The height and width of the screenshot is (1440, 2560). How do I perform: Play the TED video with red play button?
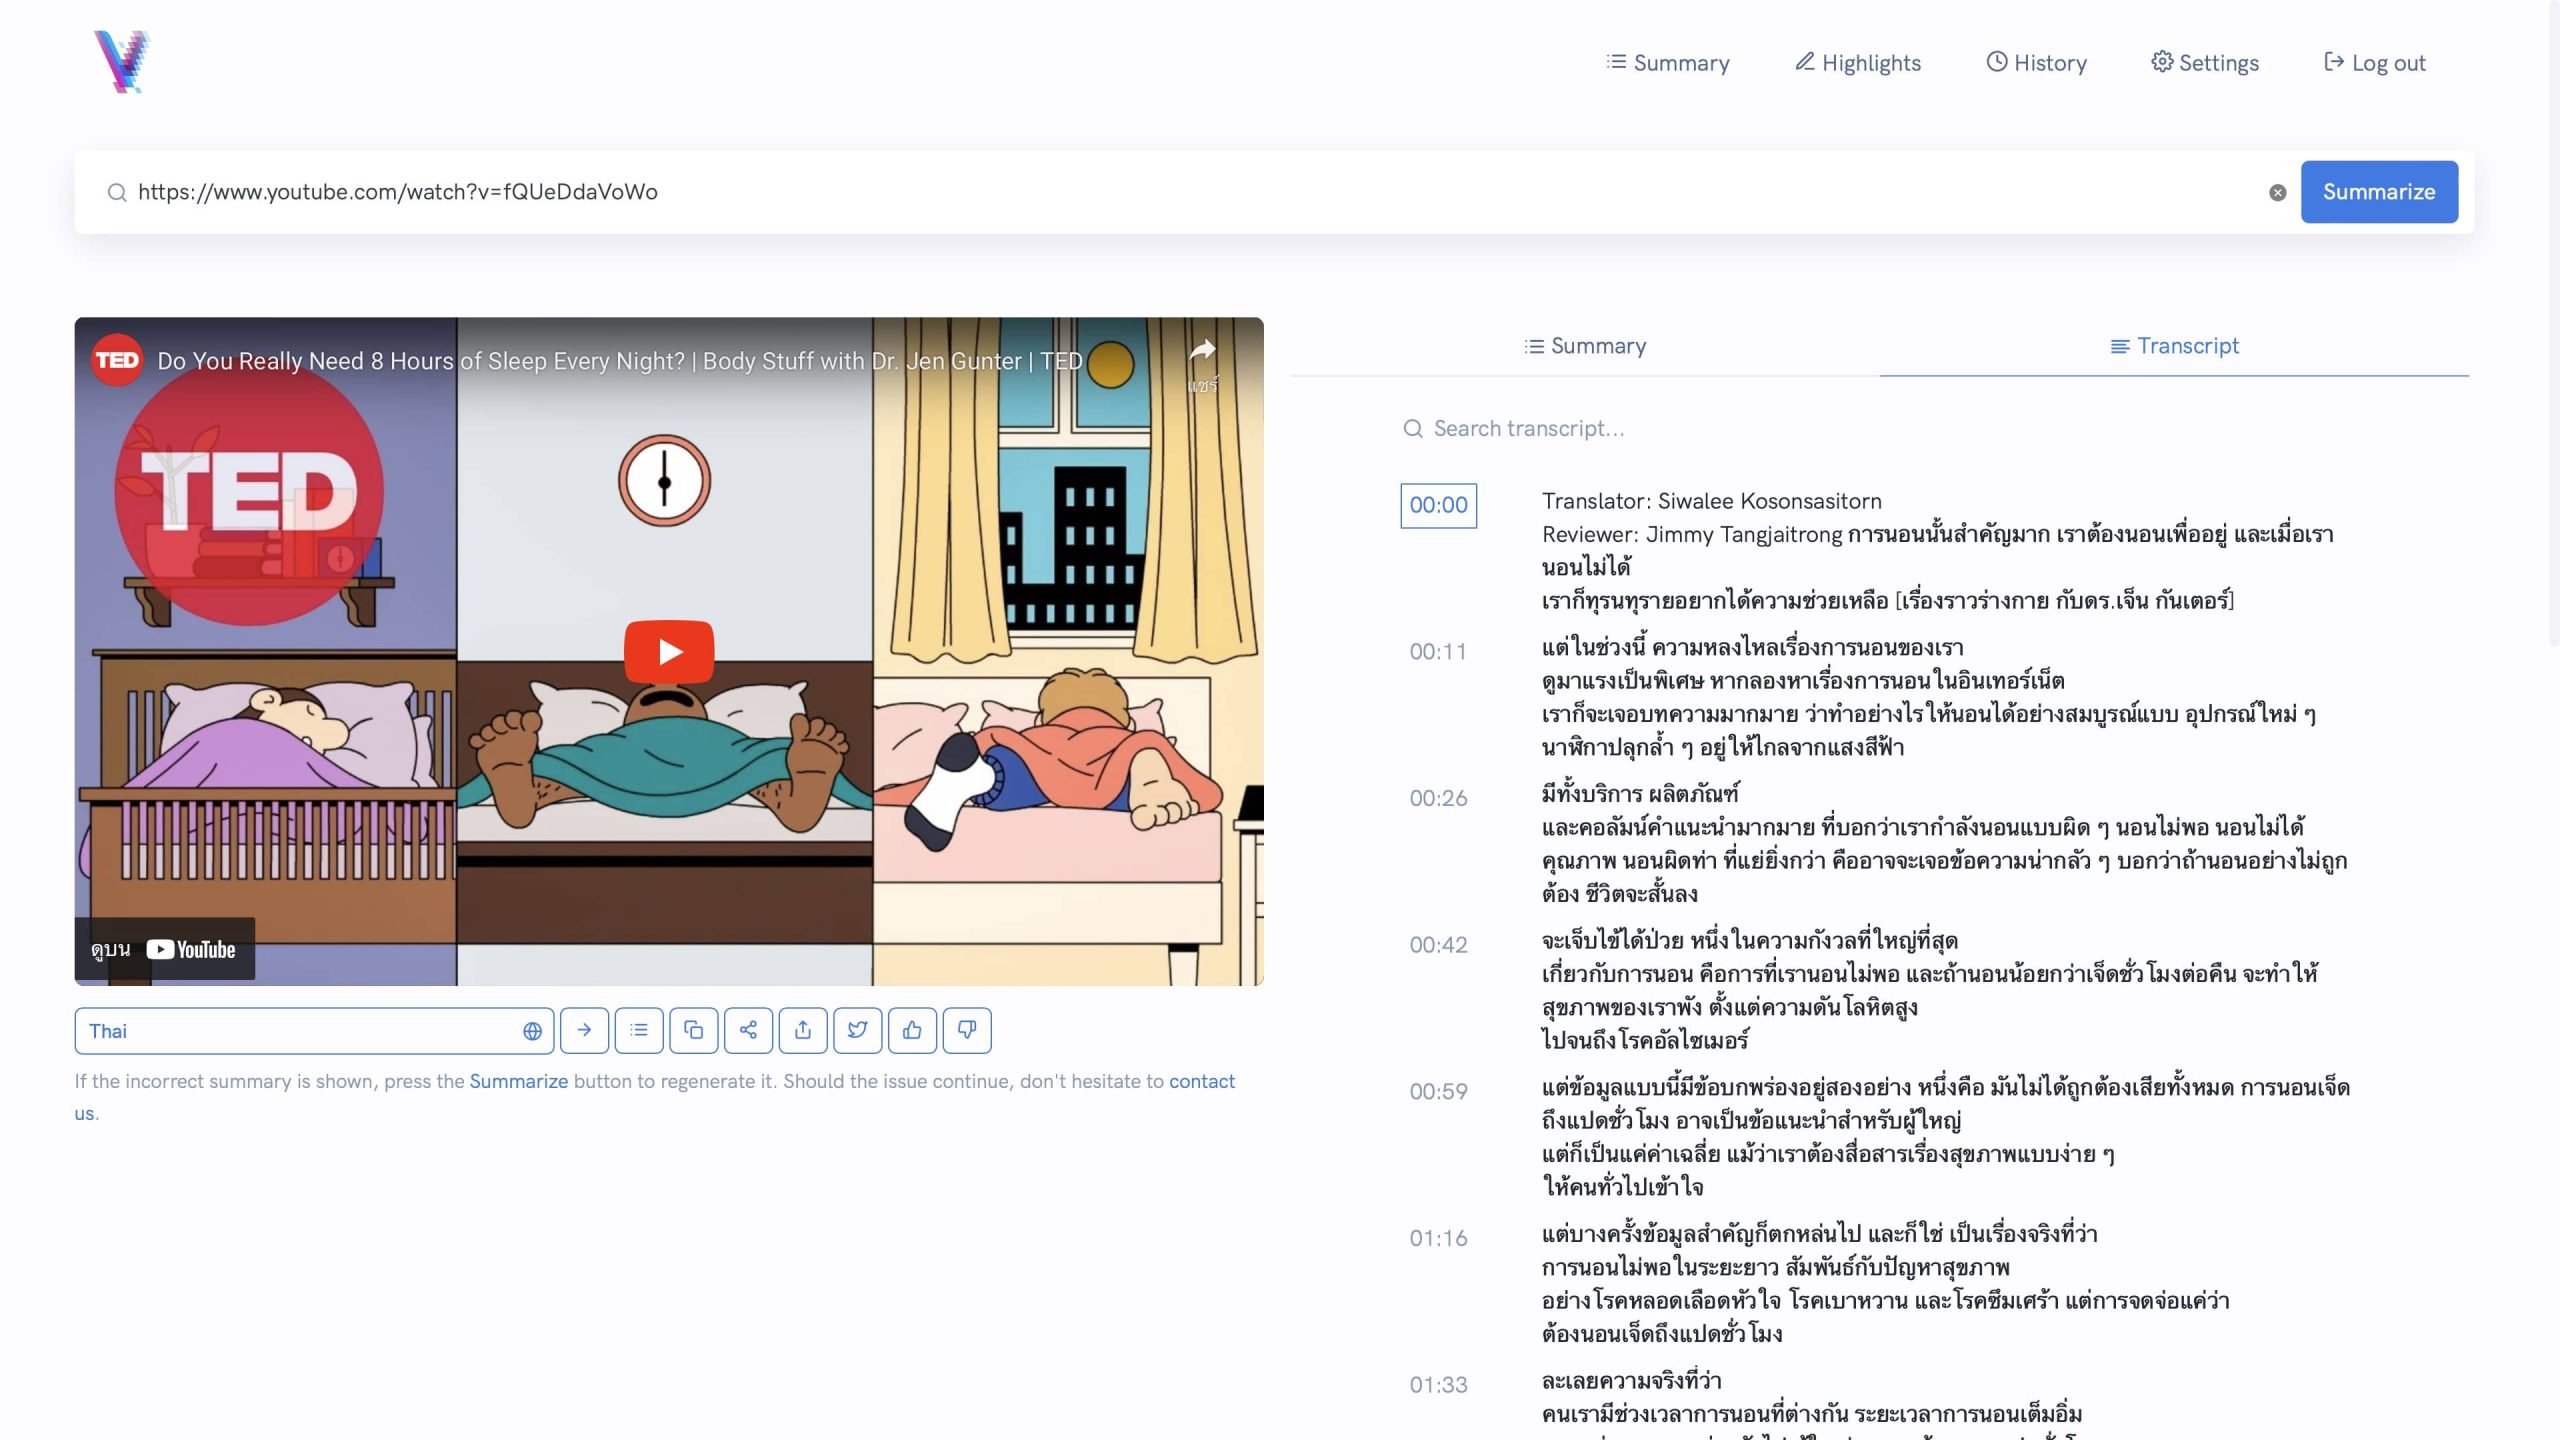[669, 652]
